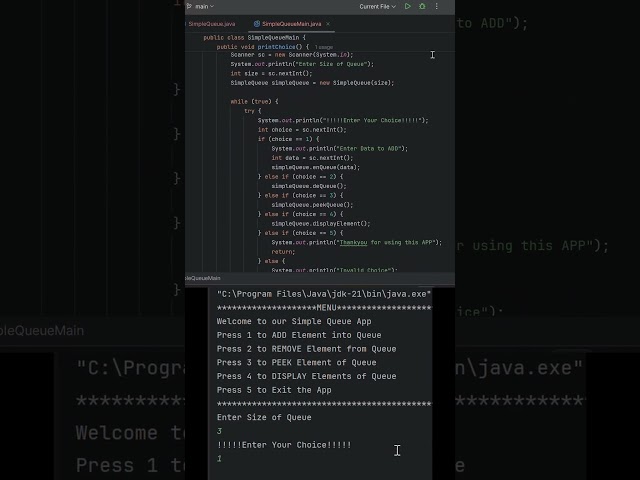Select the SimpleQueueMain.java editor tab
The height and width of the screenshot is (480, 640).
tap(291, 24)
